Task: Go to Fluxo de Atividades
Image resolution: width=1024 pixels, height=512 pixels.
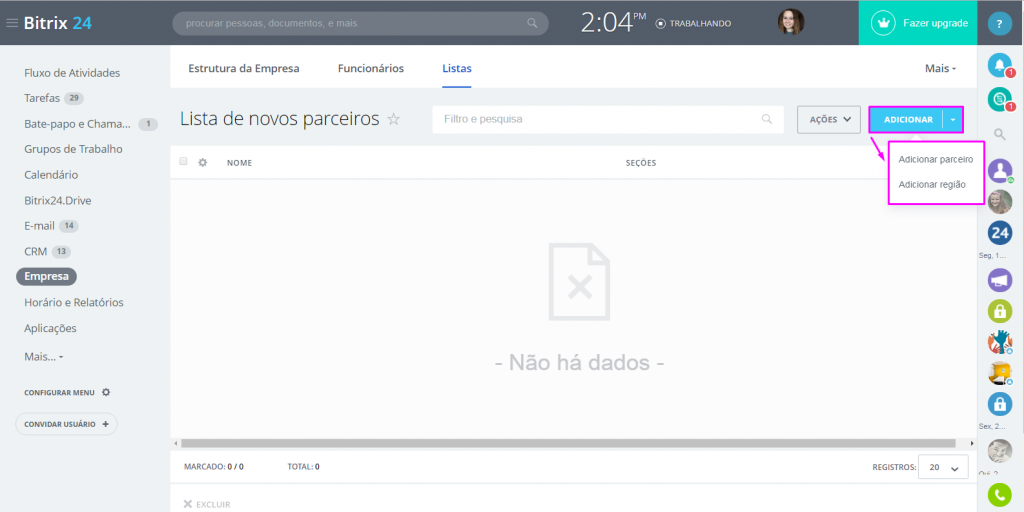Action: click(x=72, y=72)
